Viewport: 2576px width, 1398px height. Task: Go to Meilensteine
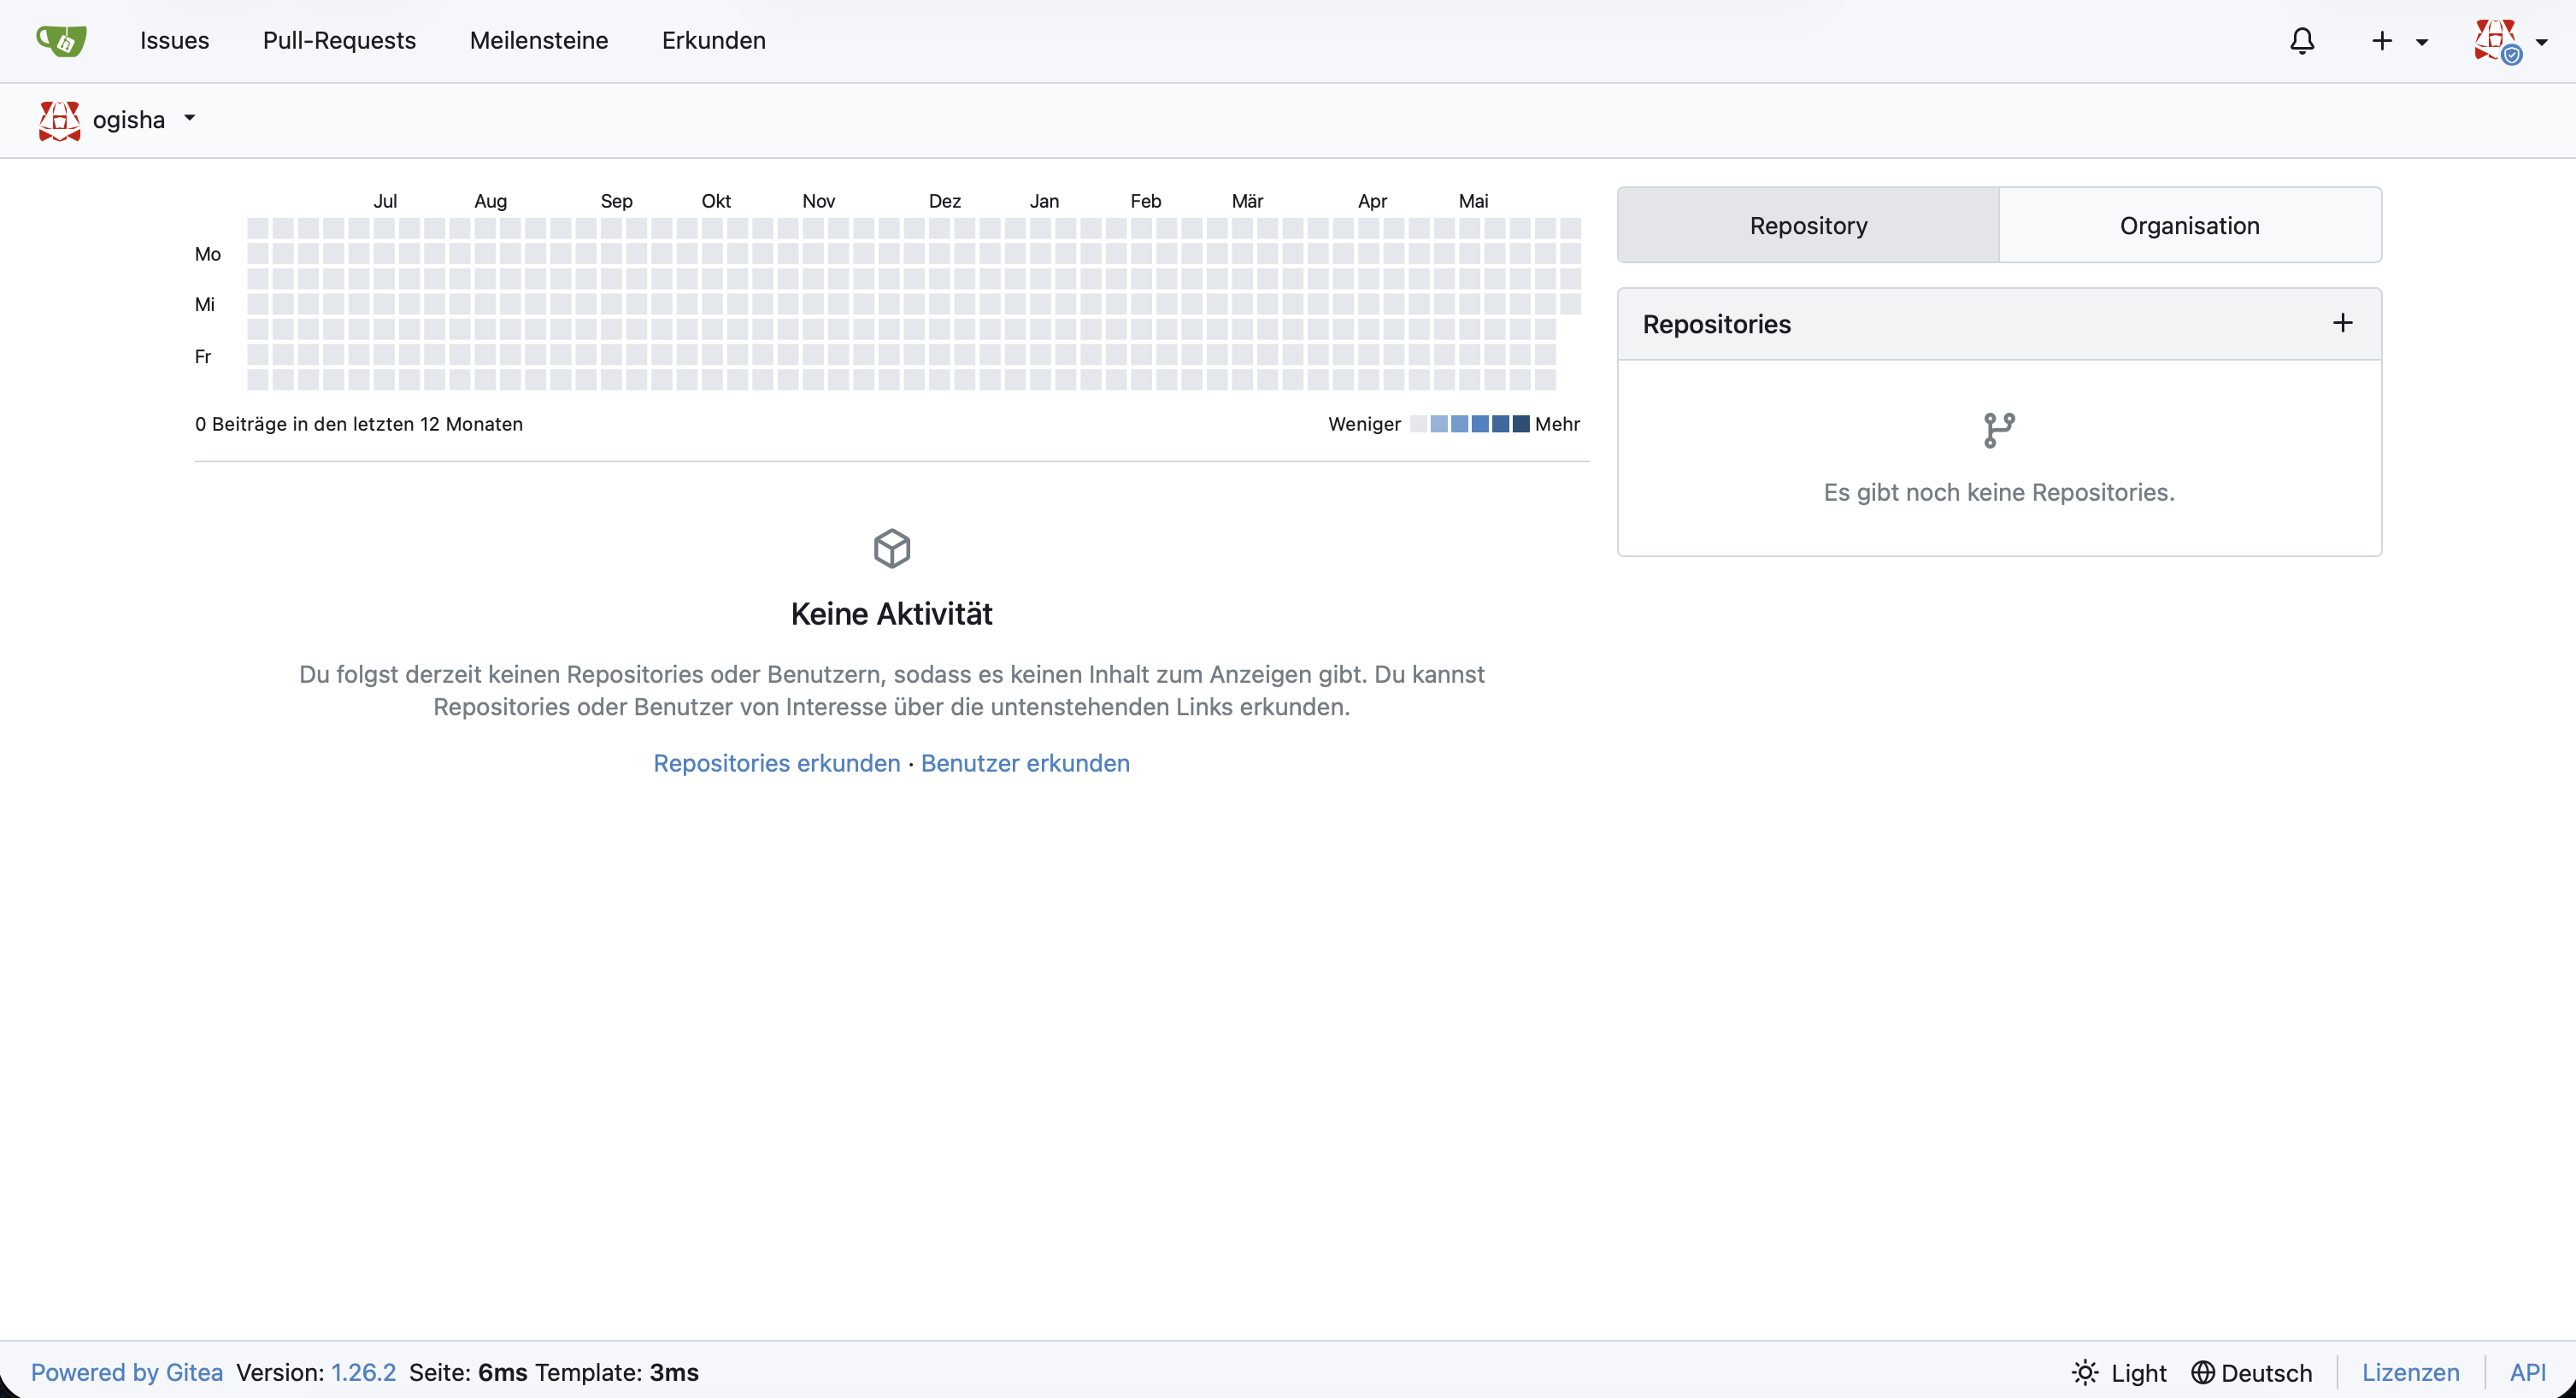pyautogui.click(x=538, y=41)
